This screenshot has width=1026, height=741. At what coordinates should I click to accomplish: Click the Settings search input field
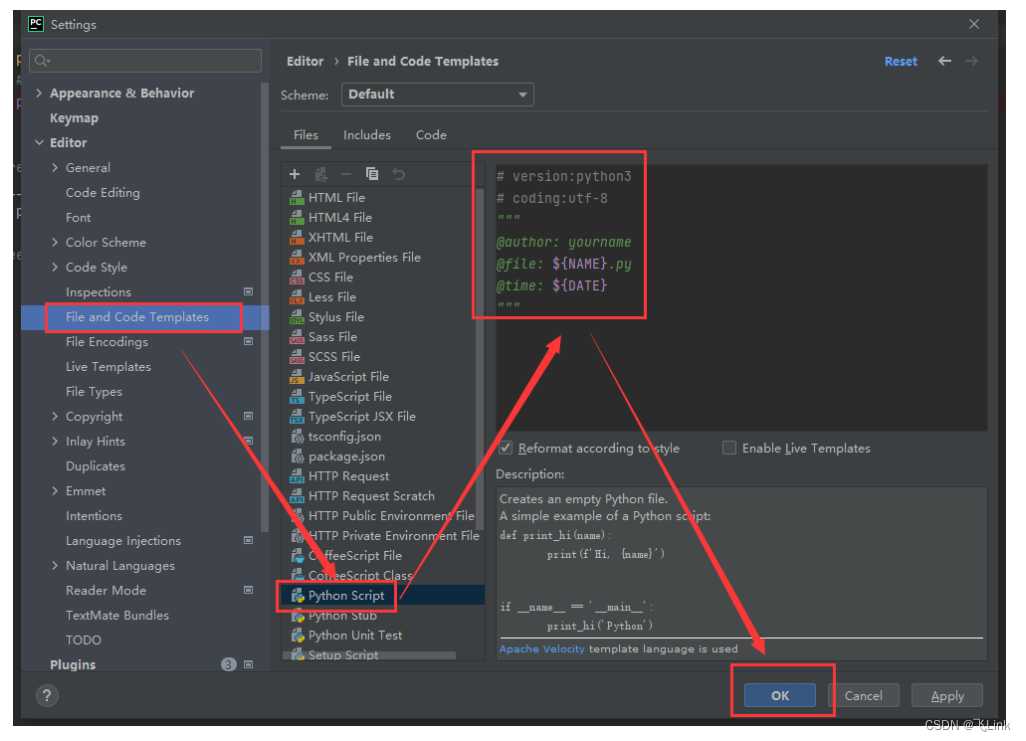click(146, 61)
